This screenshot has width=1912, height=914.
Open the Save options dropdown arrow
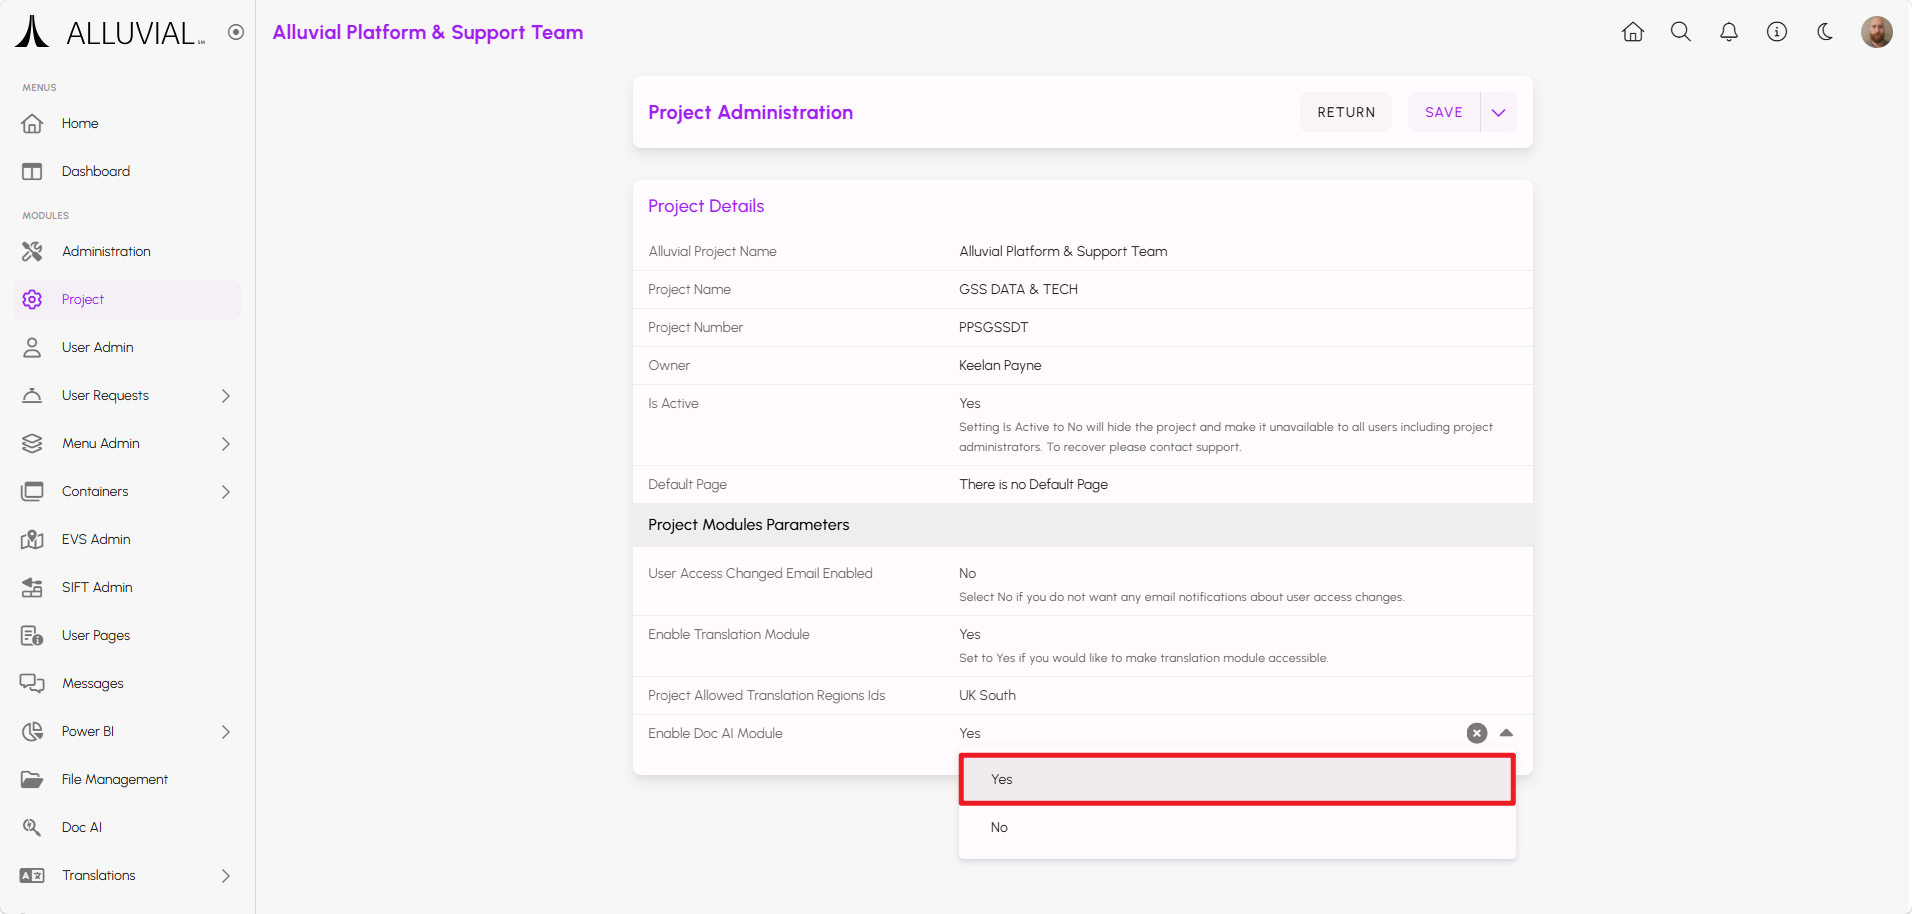[1499, 113]
